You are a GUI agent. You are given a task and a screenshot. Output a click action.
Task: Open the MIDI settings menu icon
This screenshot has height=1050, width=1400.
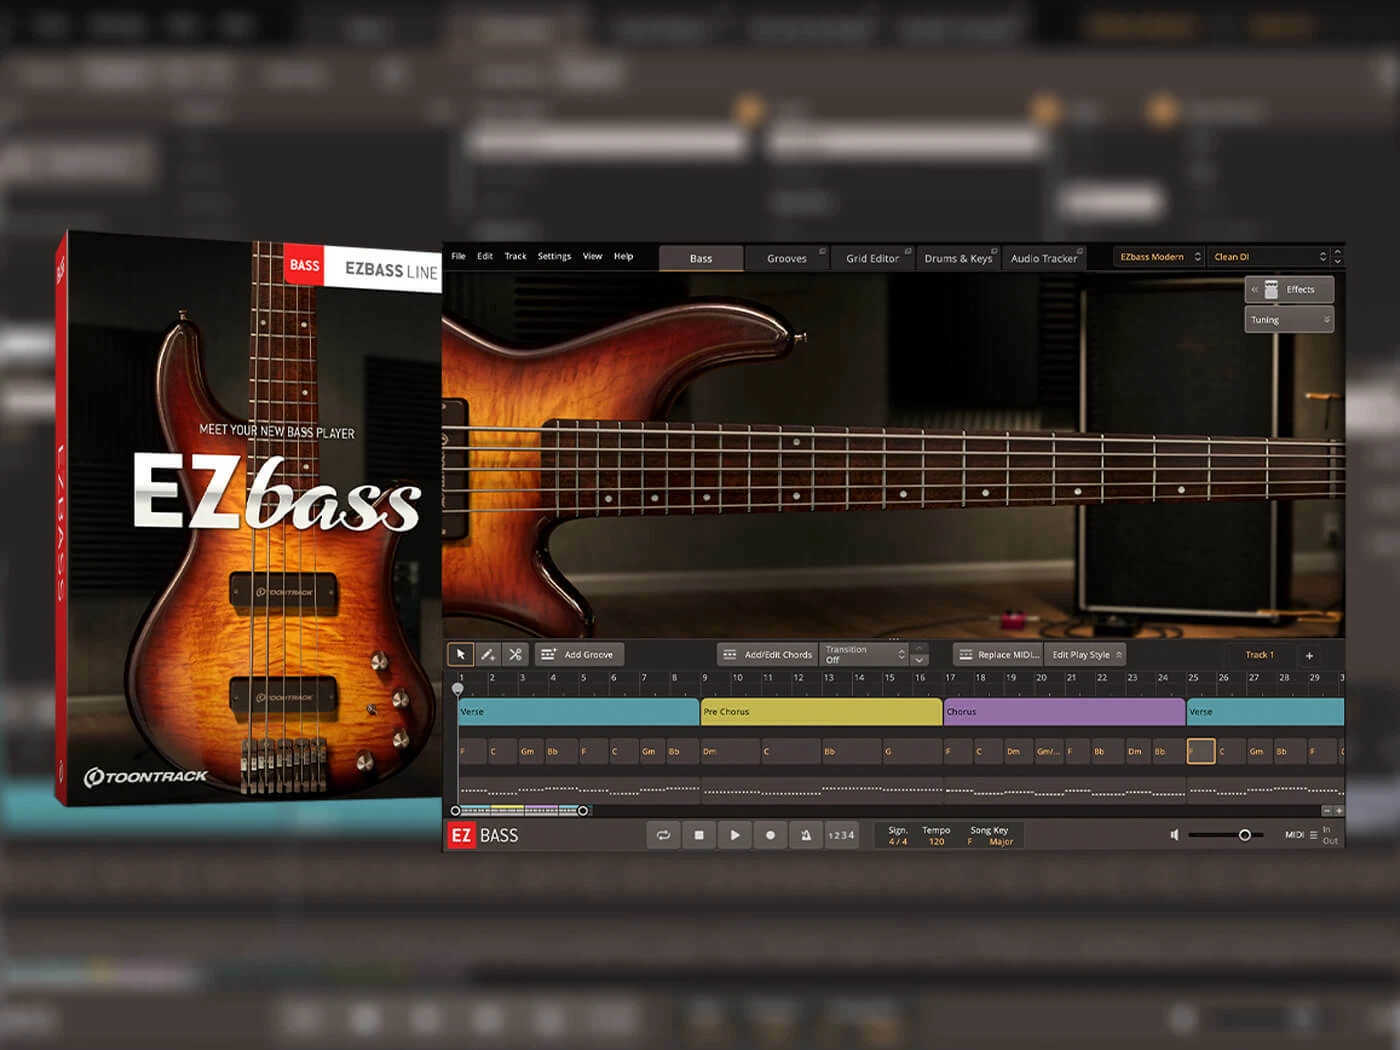click(x=1313, y=835)
